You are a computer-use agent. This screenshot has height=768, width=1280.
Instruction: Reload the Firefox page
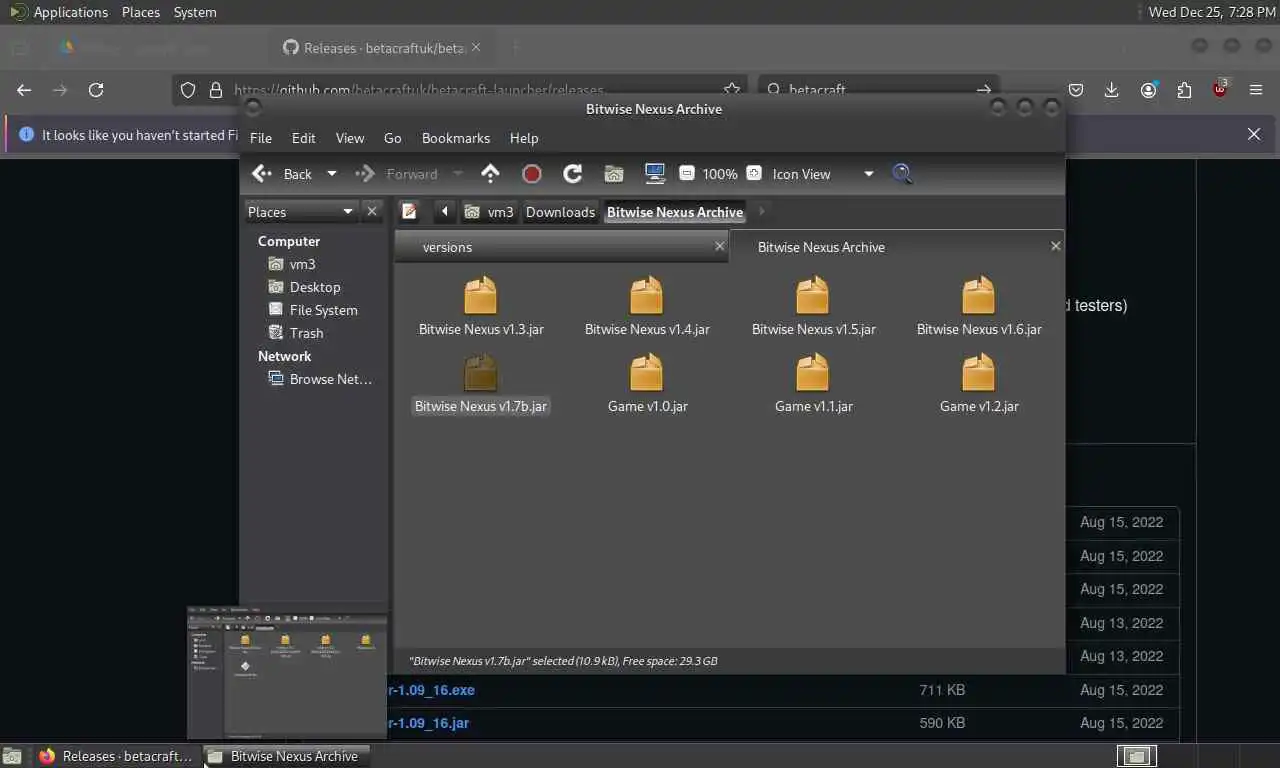(96, 90)
